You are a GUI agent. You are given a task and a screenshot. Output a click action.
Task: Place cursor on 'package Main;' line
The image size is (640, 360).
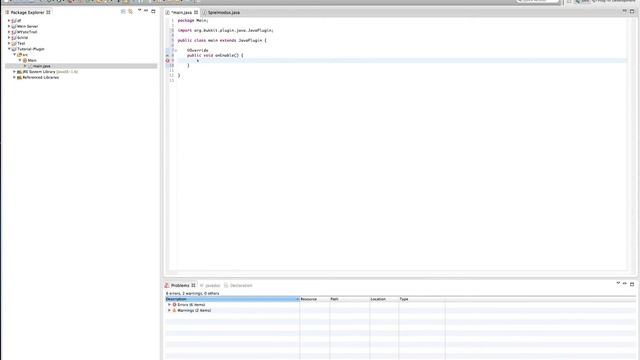coord(193,20)
